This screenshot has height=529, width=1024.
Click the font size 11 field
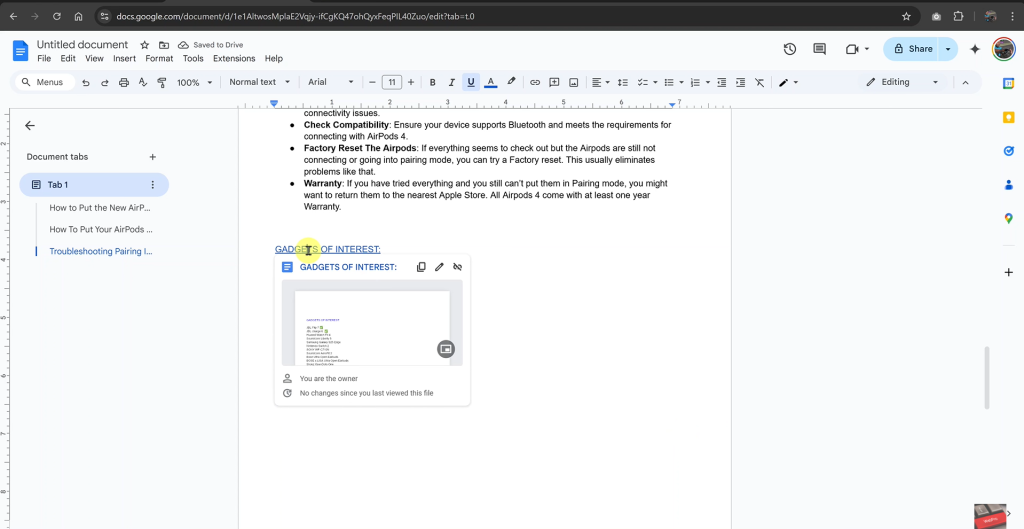click(x=392, y=82)
